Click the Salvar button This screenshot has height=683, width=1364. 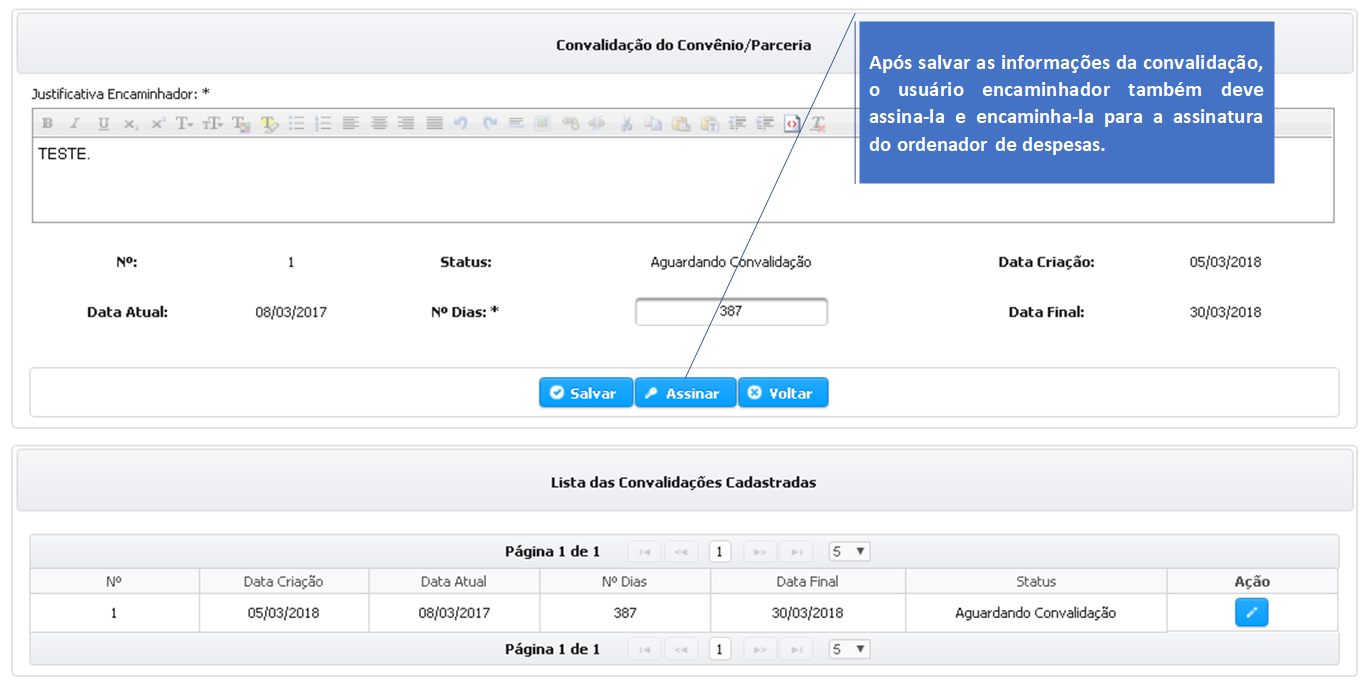pyautogui.click(x=585, y=393)
